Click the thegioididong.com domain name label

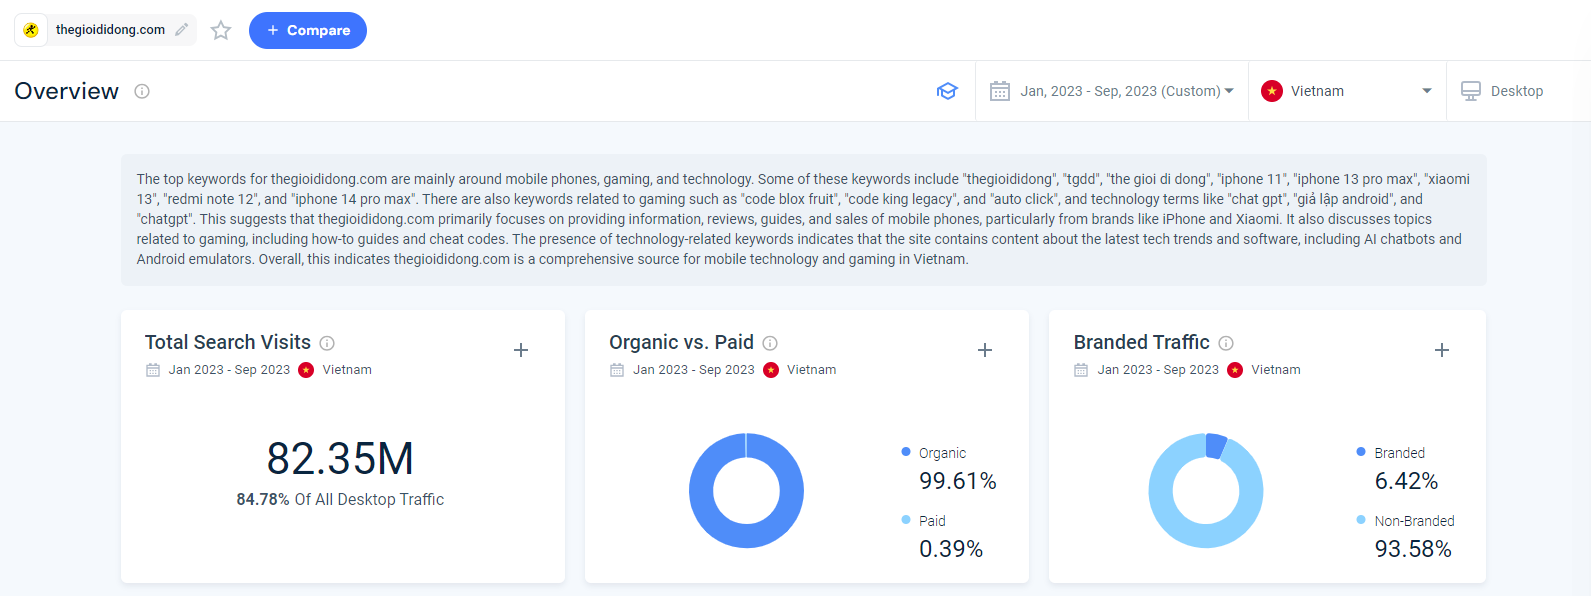tap(110, 30)
